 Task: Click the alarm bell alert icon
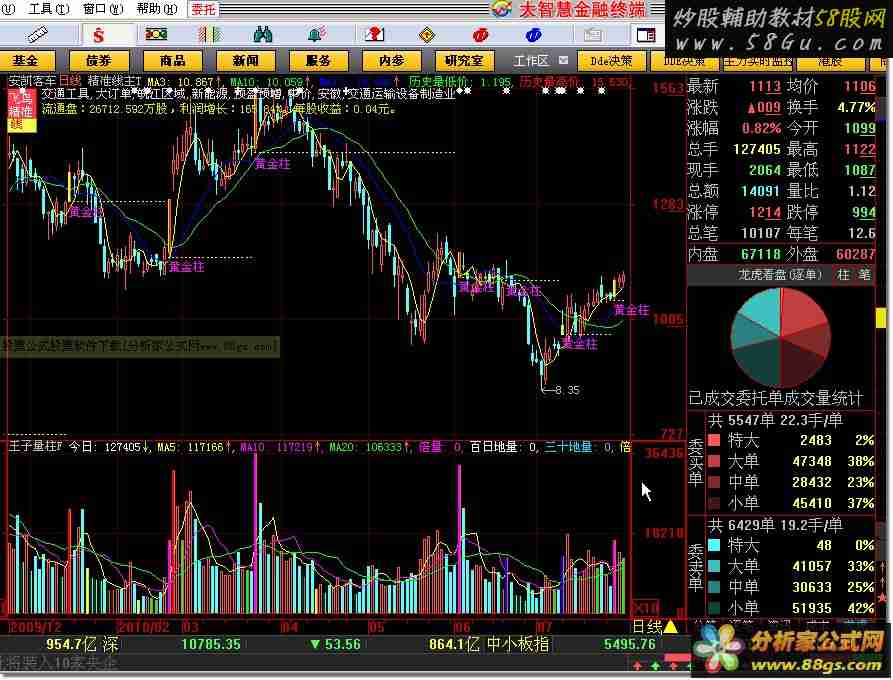tap(317, 35)
